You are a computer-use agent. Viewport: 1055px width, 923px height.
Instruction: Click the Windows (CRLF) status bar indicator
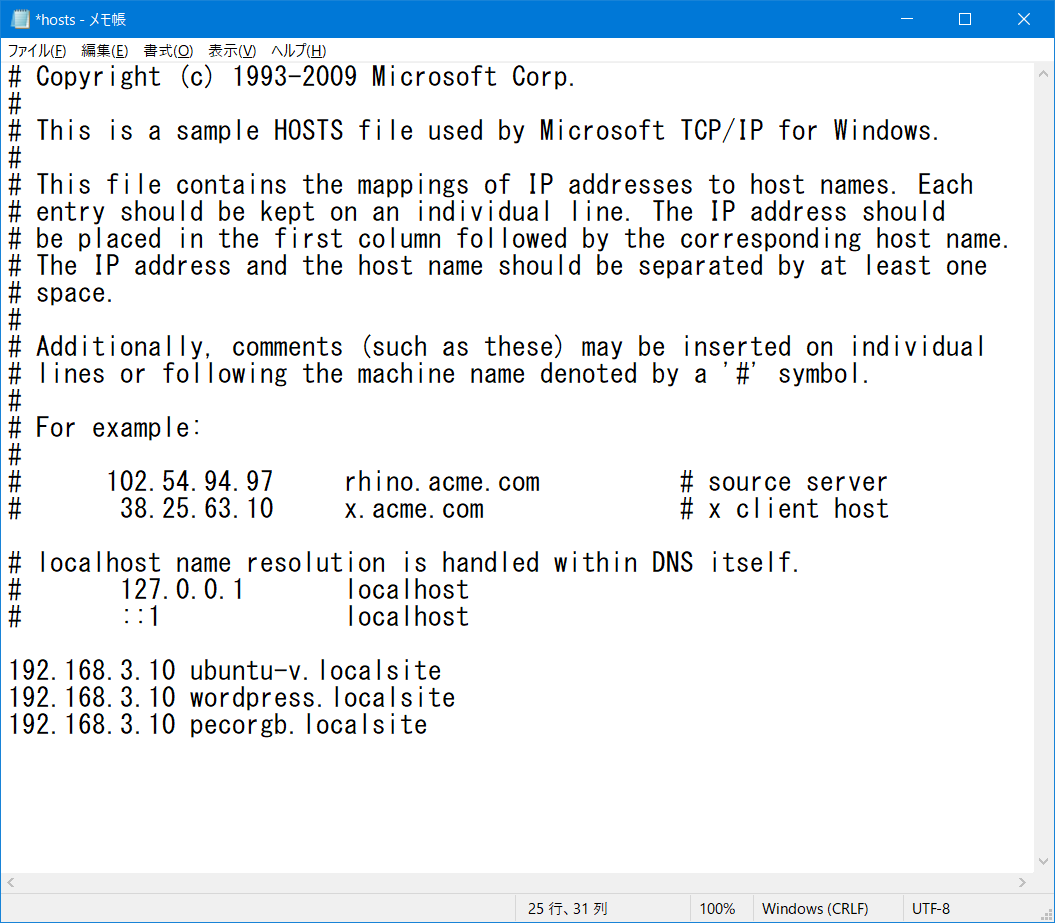coord(815,909)
